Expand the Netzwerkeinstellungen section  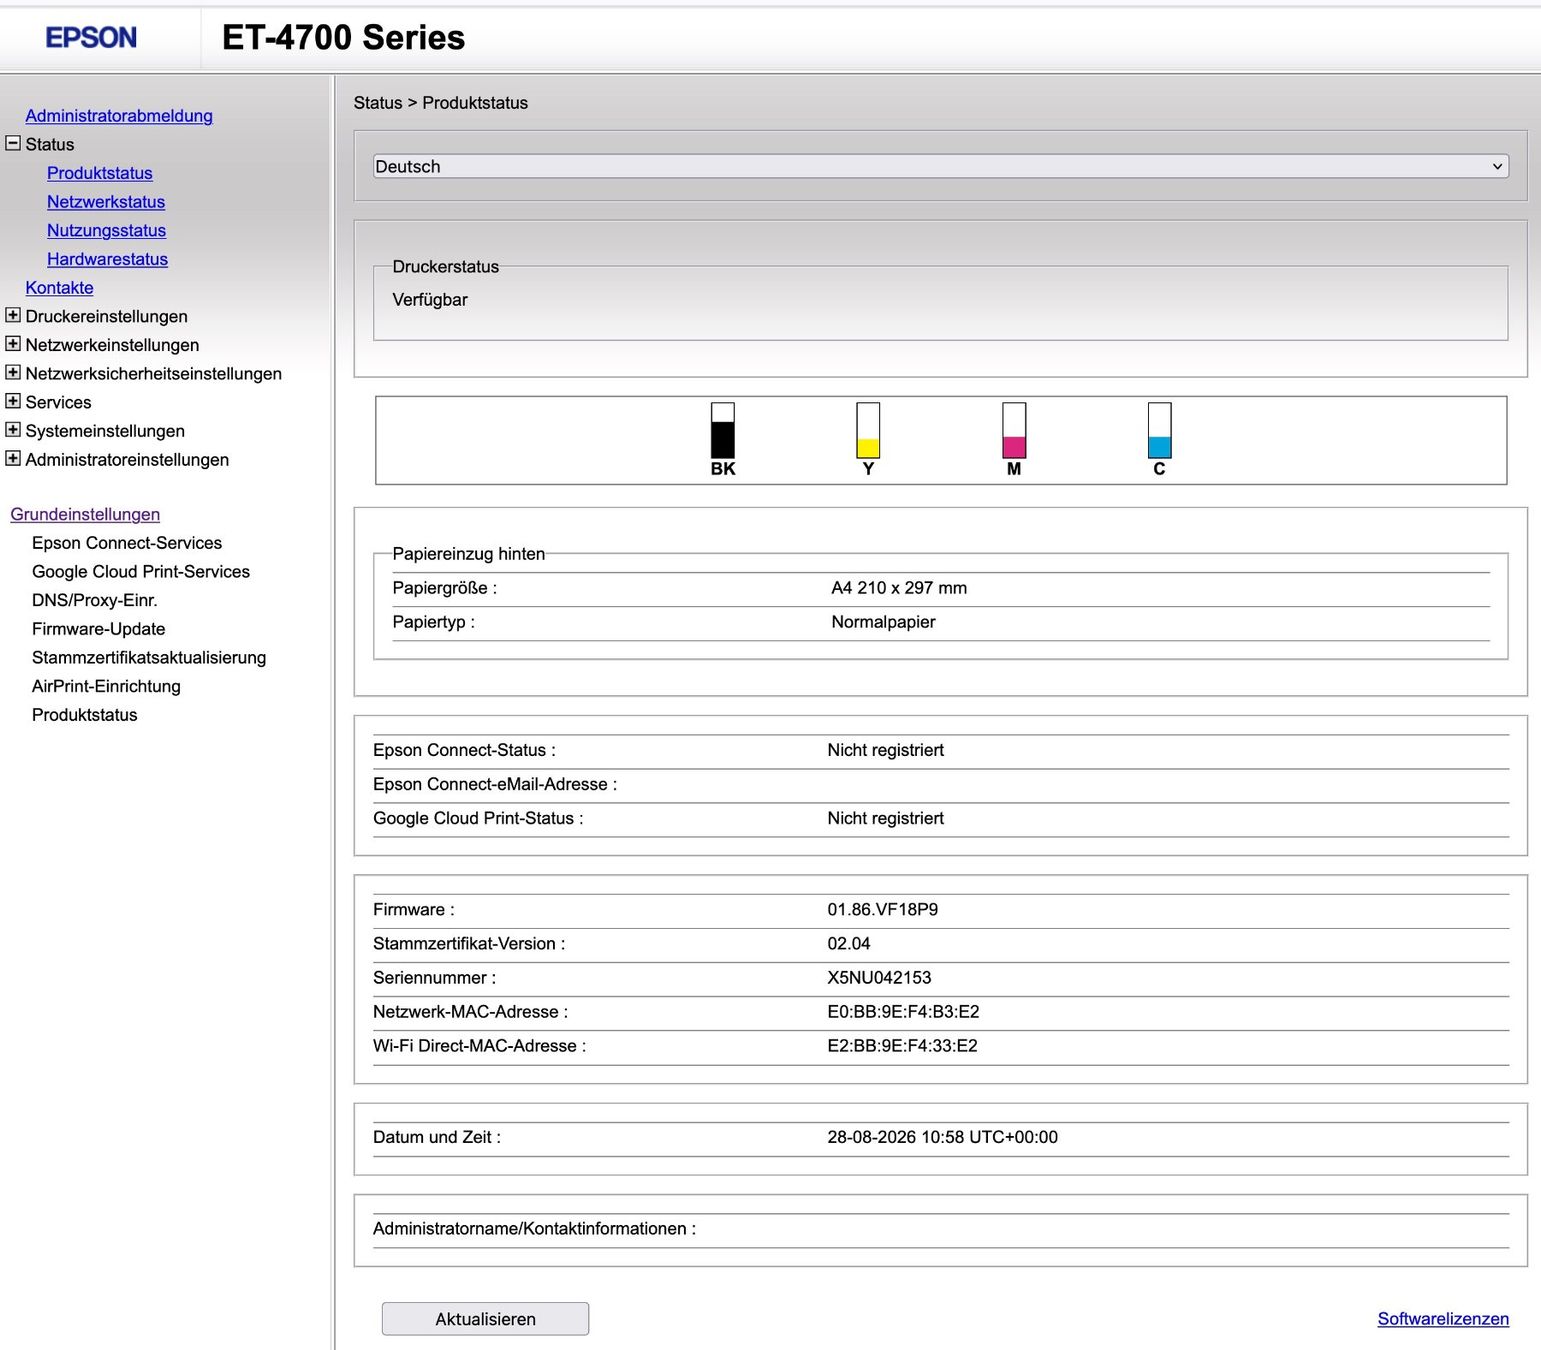tap(13, 344)
